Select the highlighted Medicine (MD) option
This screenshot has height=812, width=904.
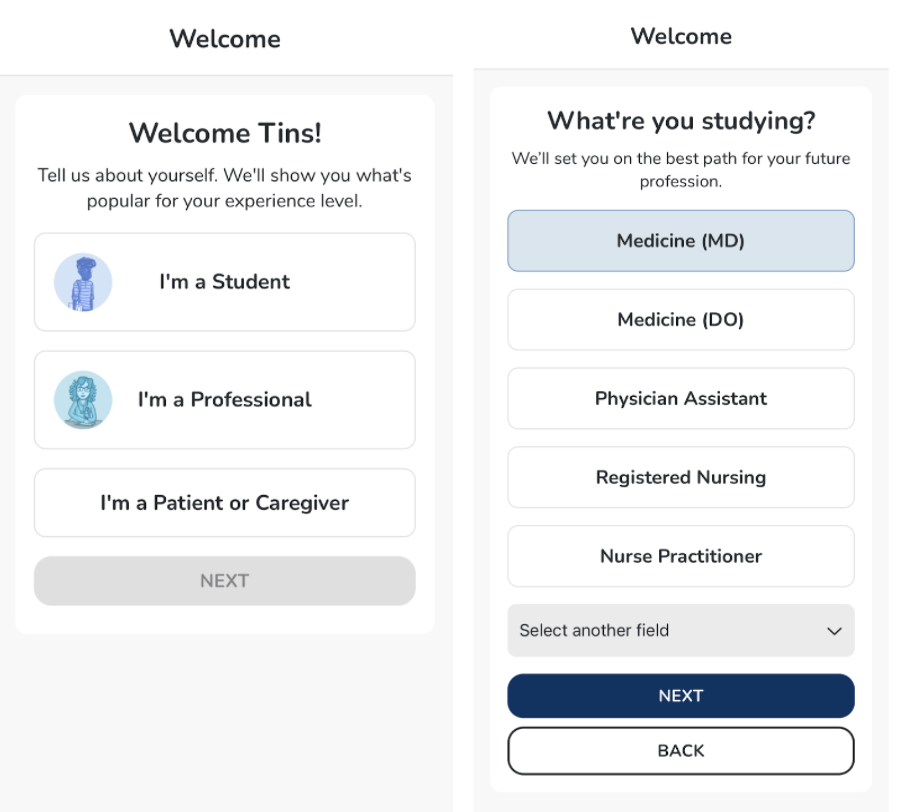click(680, 241)
